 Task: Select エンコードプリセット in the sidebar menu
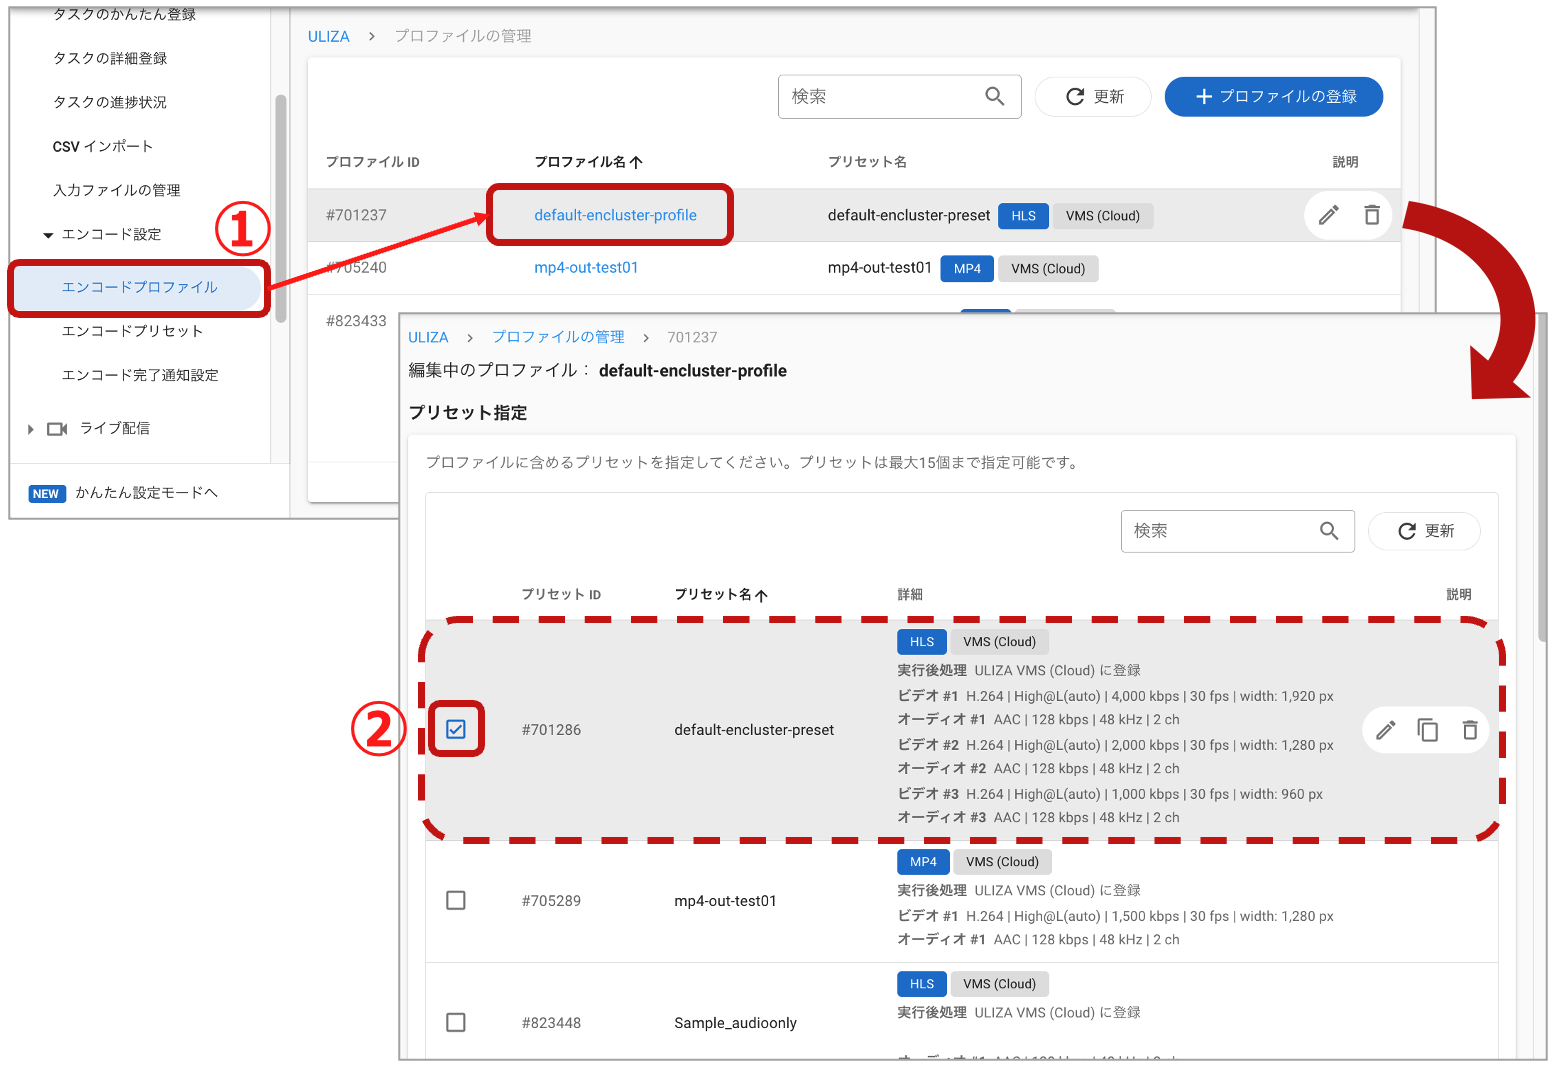(131, 331)
